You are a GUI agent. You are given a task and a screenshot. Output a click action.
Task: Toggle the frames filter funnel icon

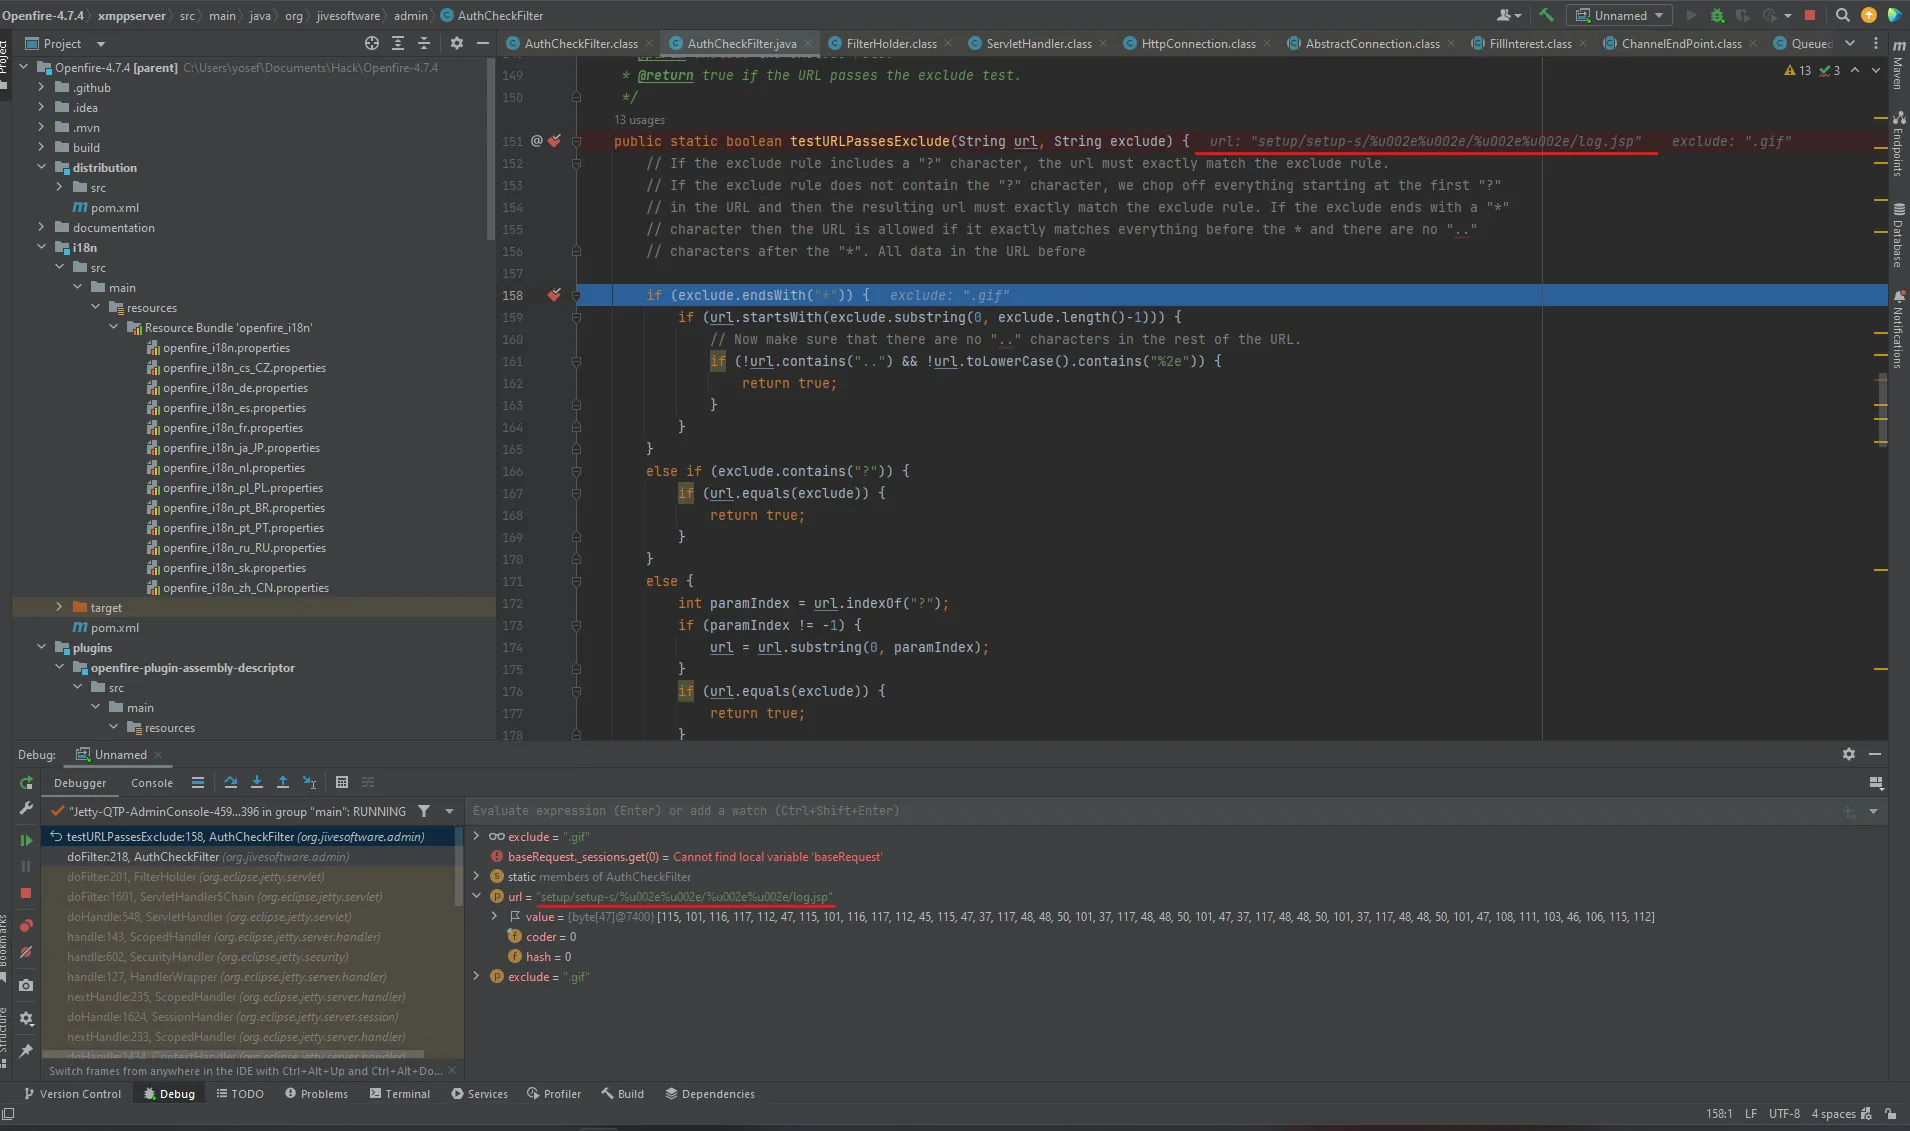coord(425,811)
